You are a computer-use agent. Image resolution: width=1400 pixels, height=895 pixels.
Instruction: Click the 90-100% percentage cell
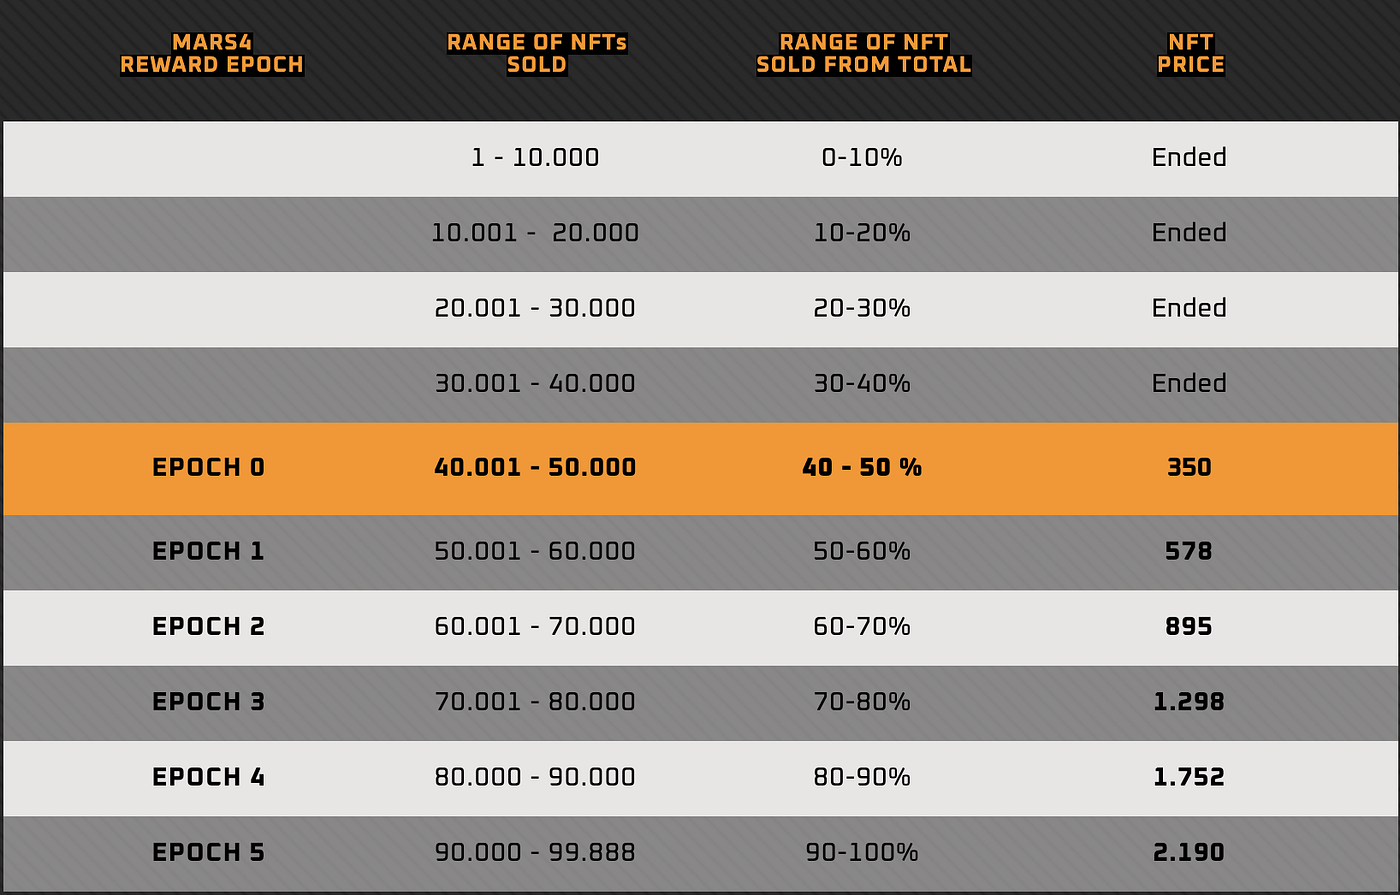tap(862, 852)
